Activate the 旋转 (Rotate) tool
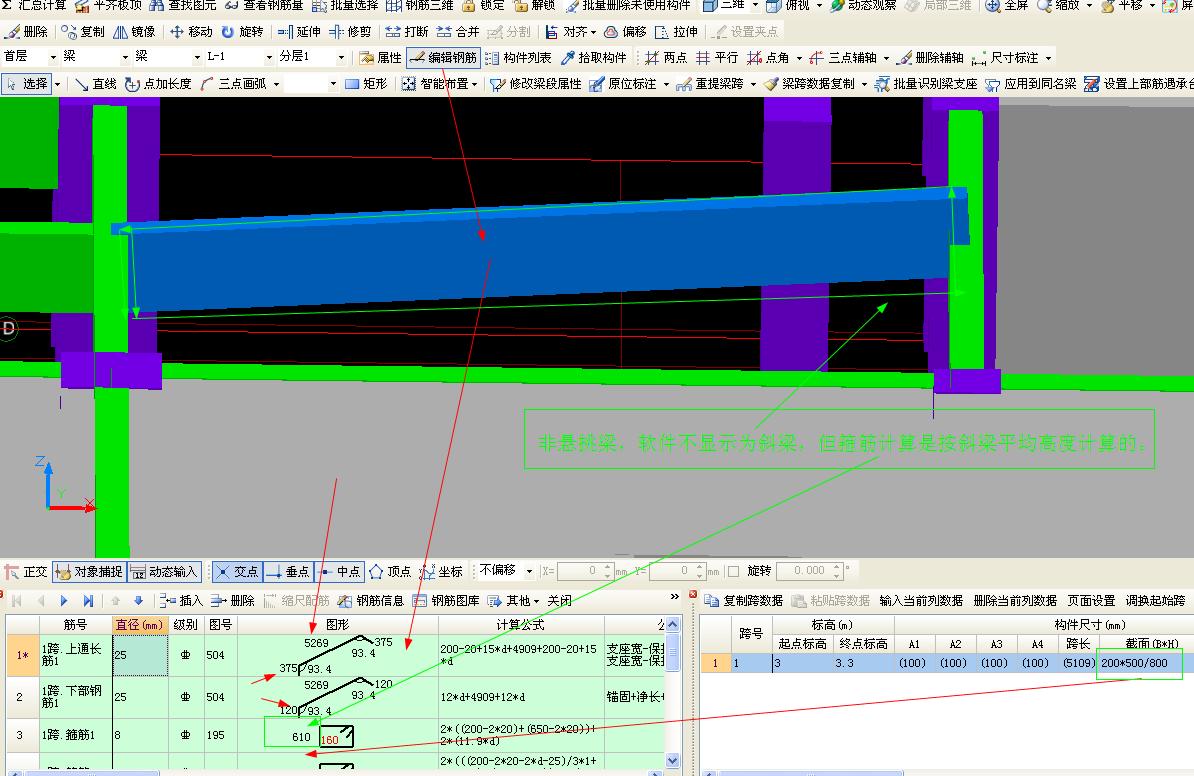This screenshot has height=776, width=1194. 242,32
